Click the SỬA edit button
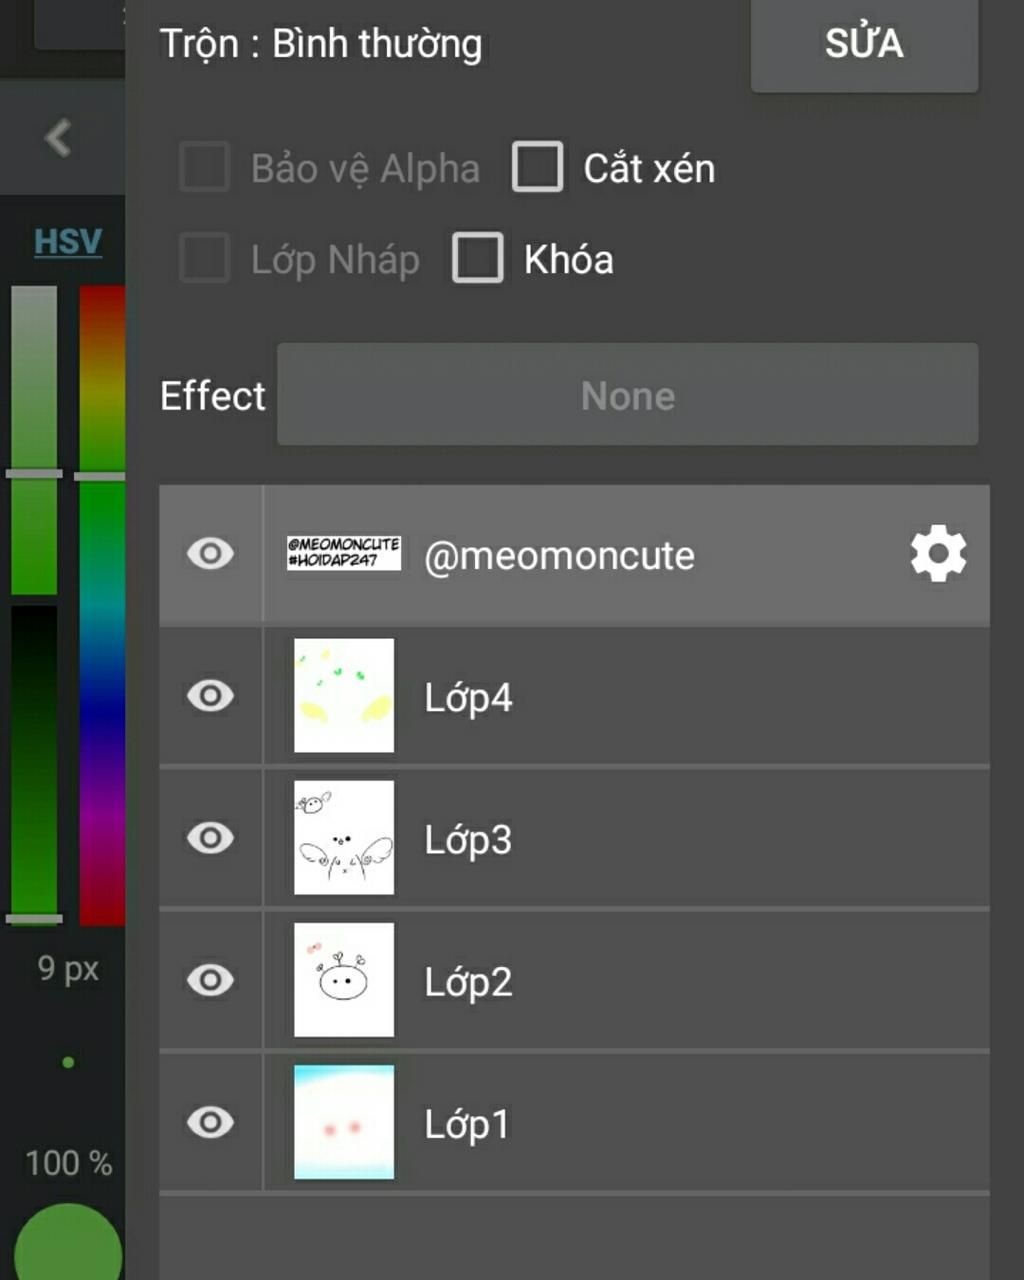Viewport: 1024px width, 1280px height. click(x=864, y=44)
